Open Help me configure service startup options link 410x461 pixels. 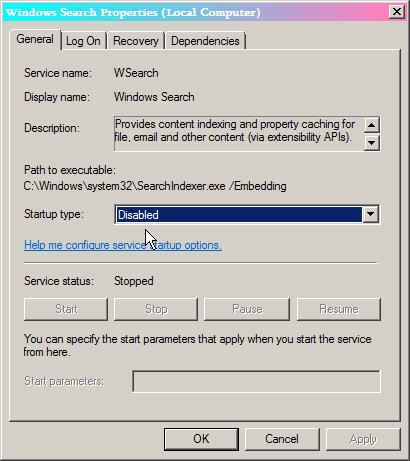click(123, 245)
